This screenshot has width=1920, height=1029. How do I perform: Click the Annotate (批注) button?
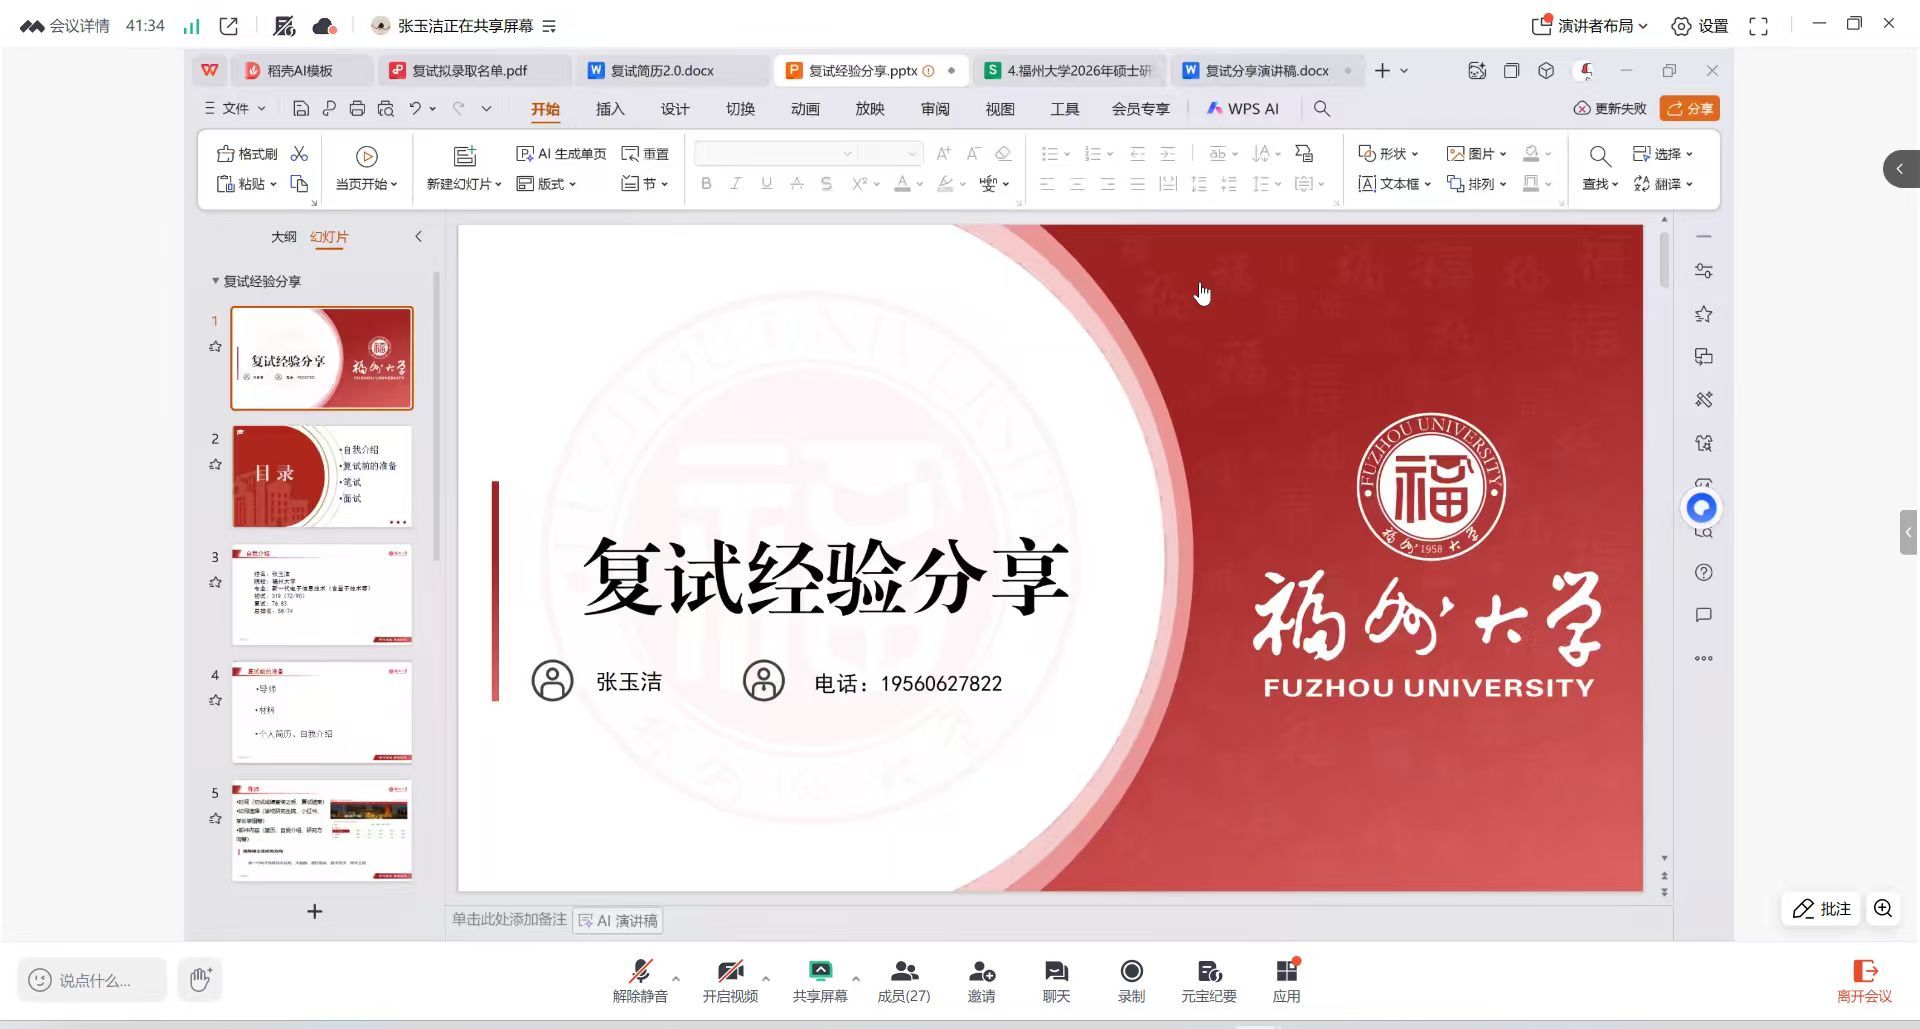[x=1822, y=909]
